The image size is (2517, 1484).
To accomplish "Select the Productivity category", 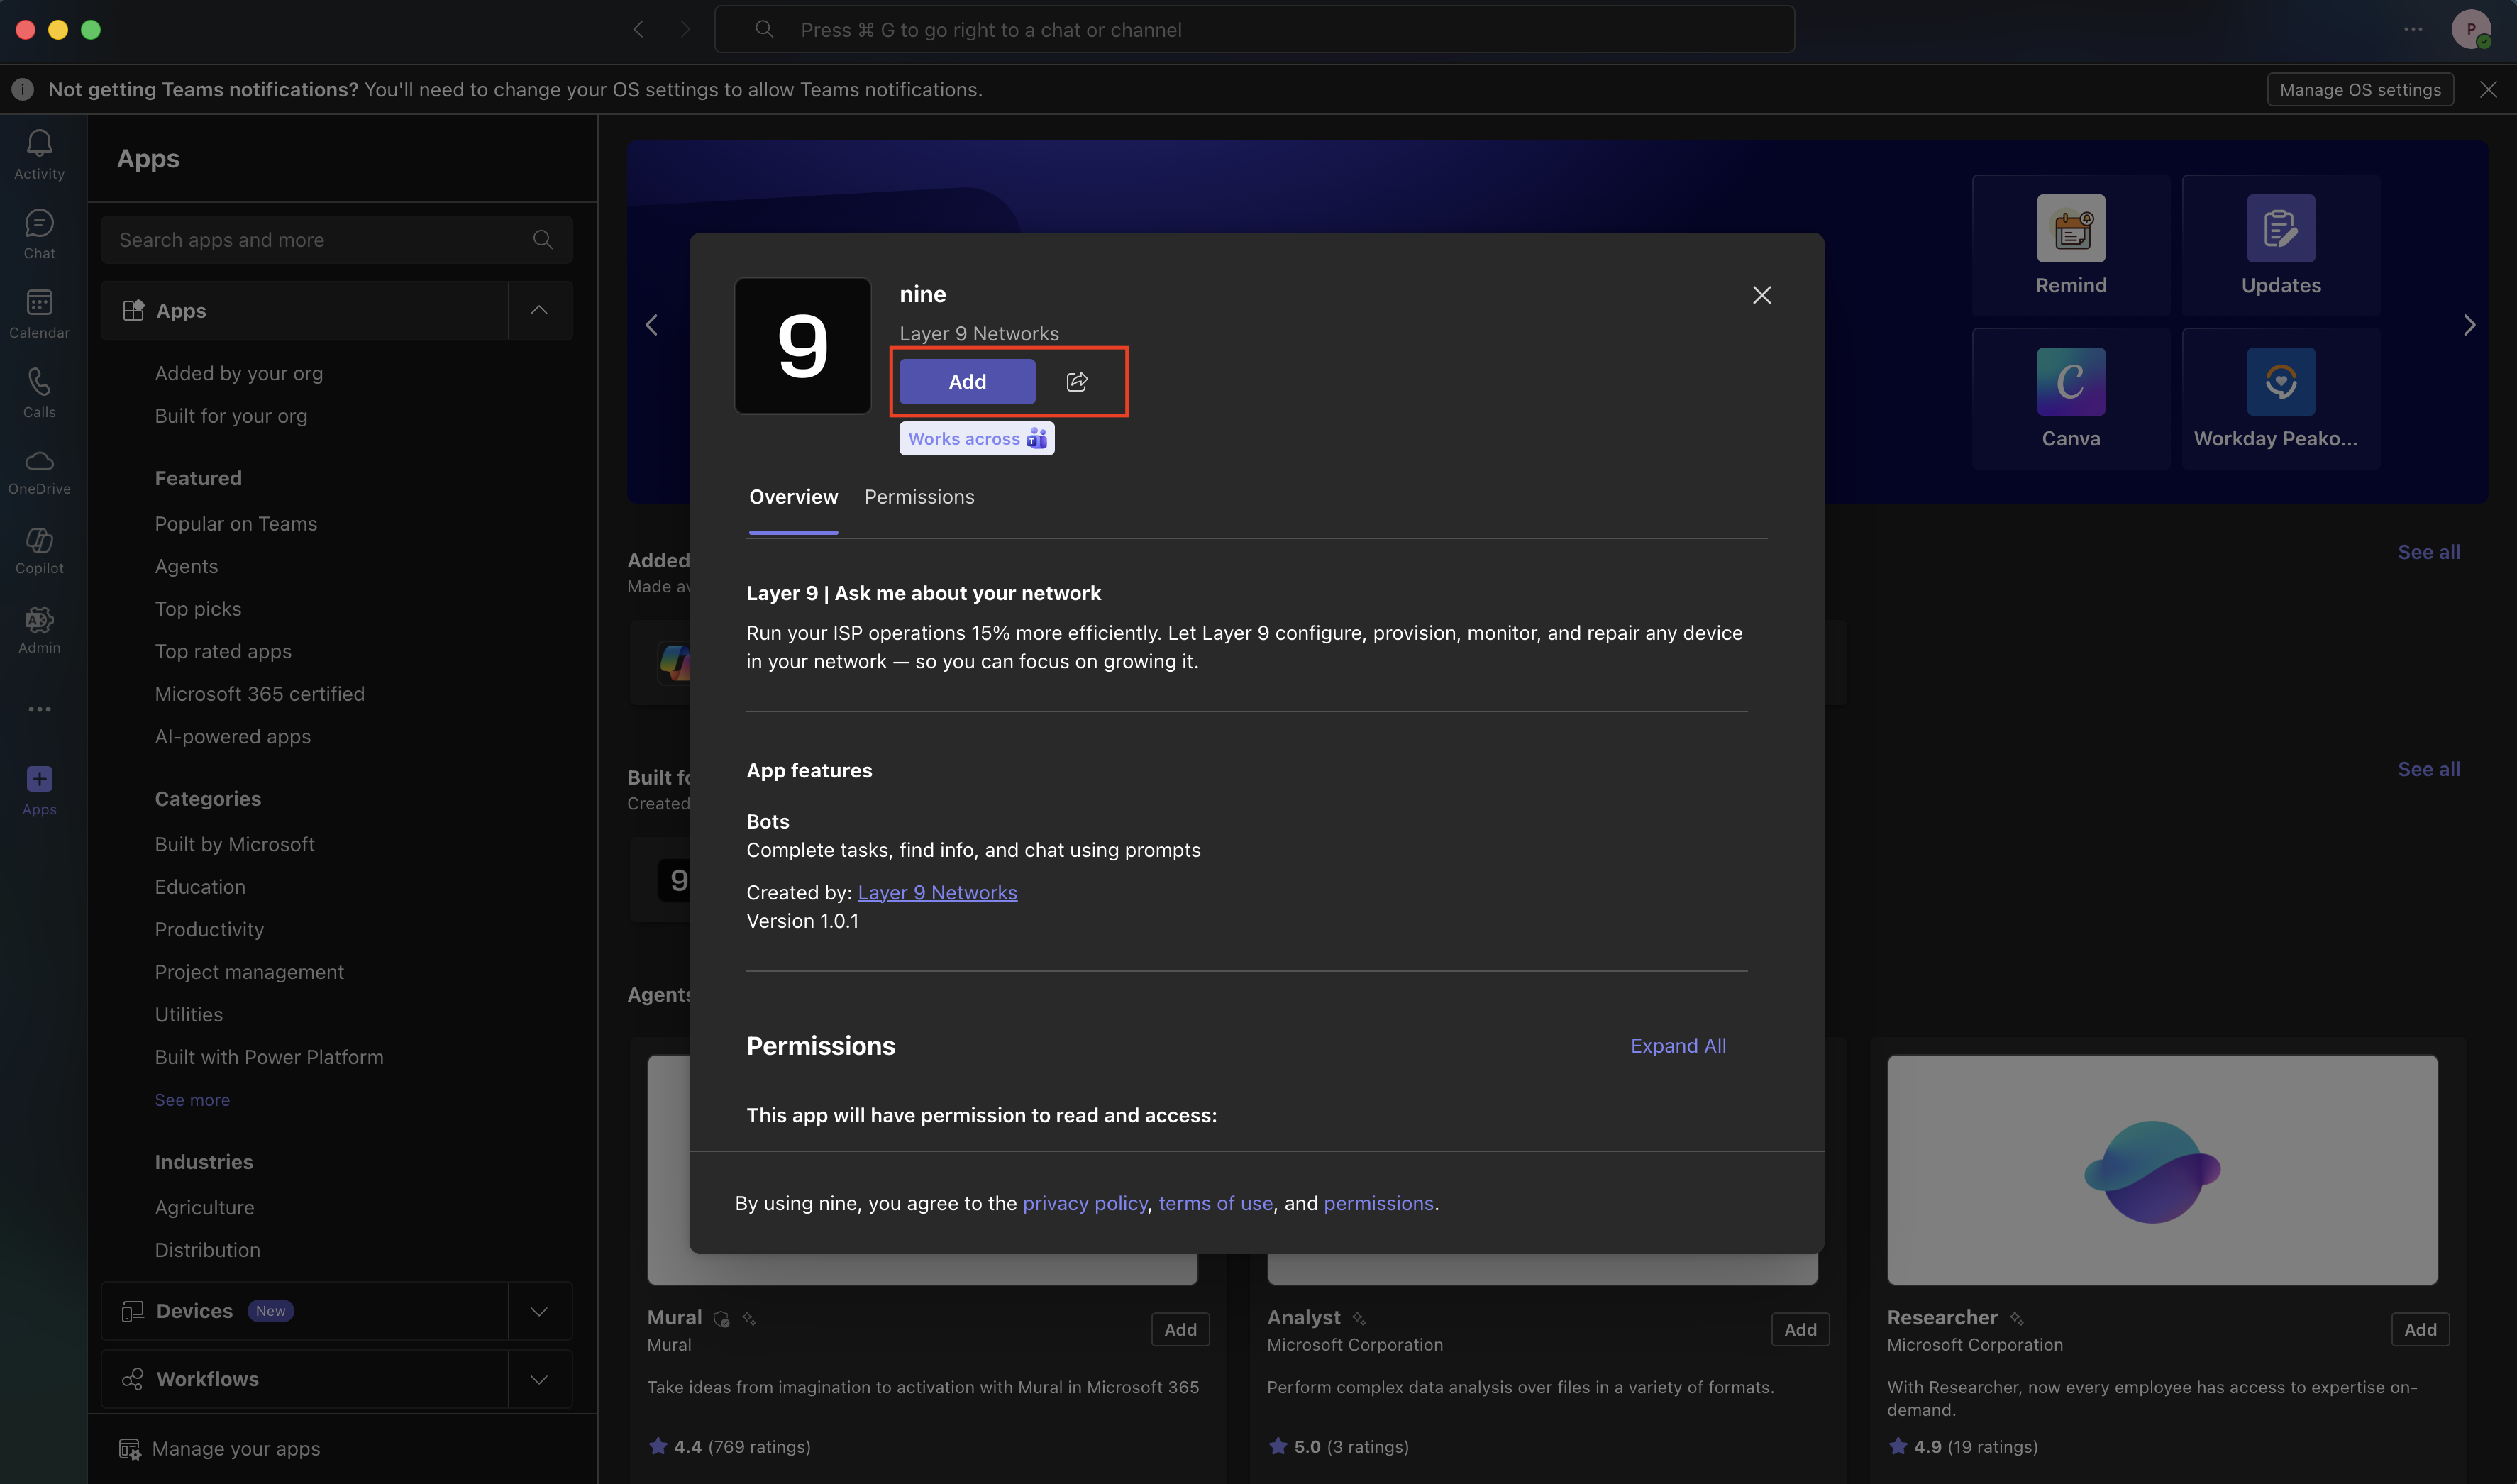I will [210, 929].
